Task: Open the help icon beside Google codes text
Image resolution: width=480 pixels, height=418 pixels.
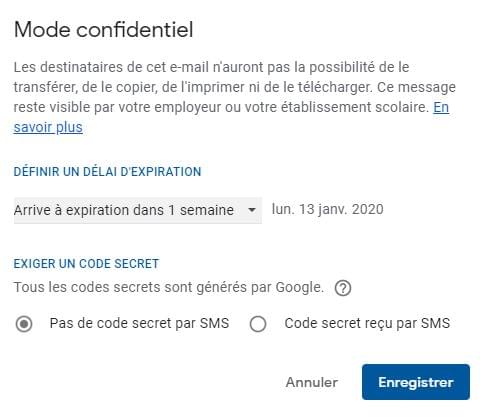Action: click(343, 288)
